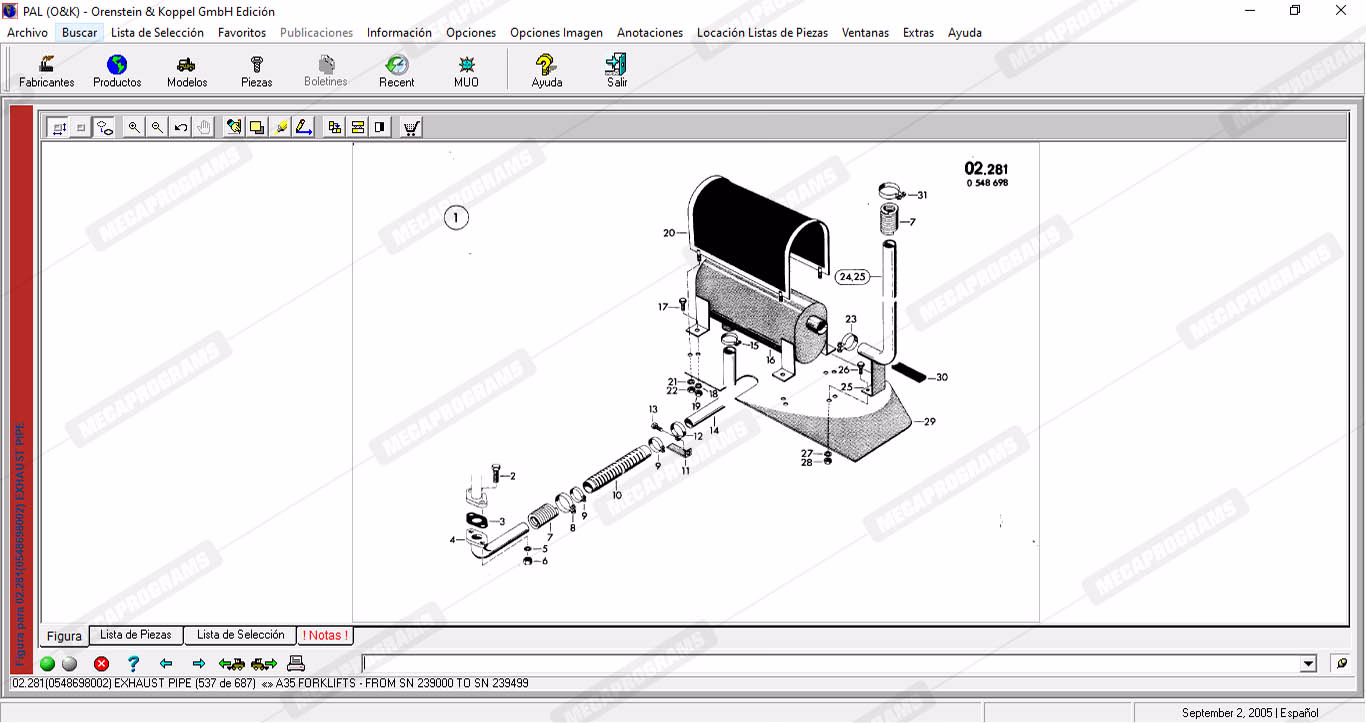Switch to the Lista de Piezas tab
This screenshot has width=1366, height=723.
[135, 635]
